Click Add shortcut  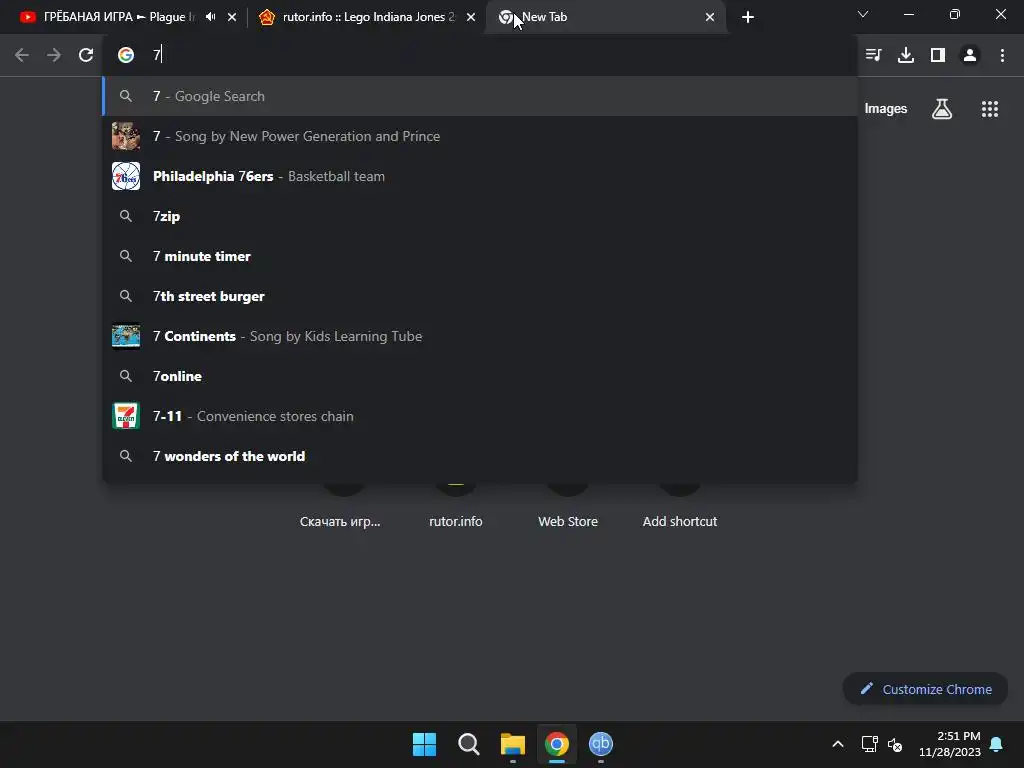click(x=680, y=521)
